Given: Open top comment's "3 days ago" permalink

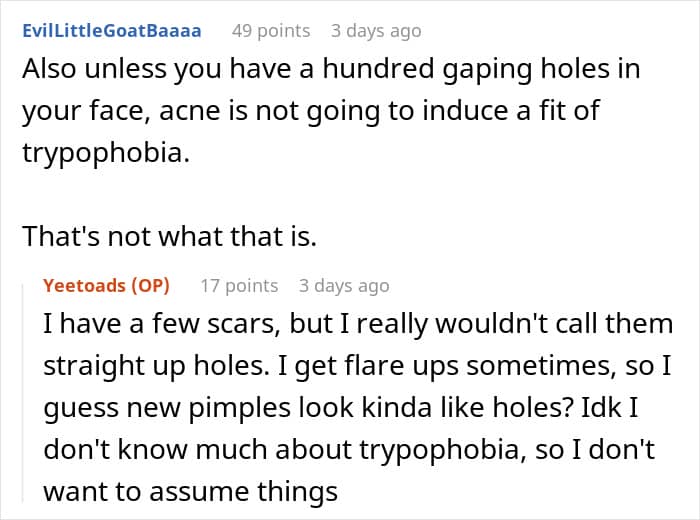Looking at the screenshot, I should (376, 31).
